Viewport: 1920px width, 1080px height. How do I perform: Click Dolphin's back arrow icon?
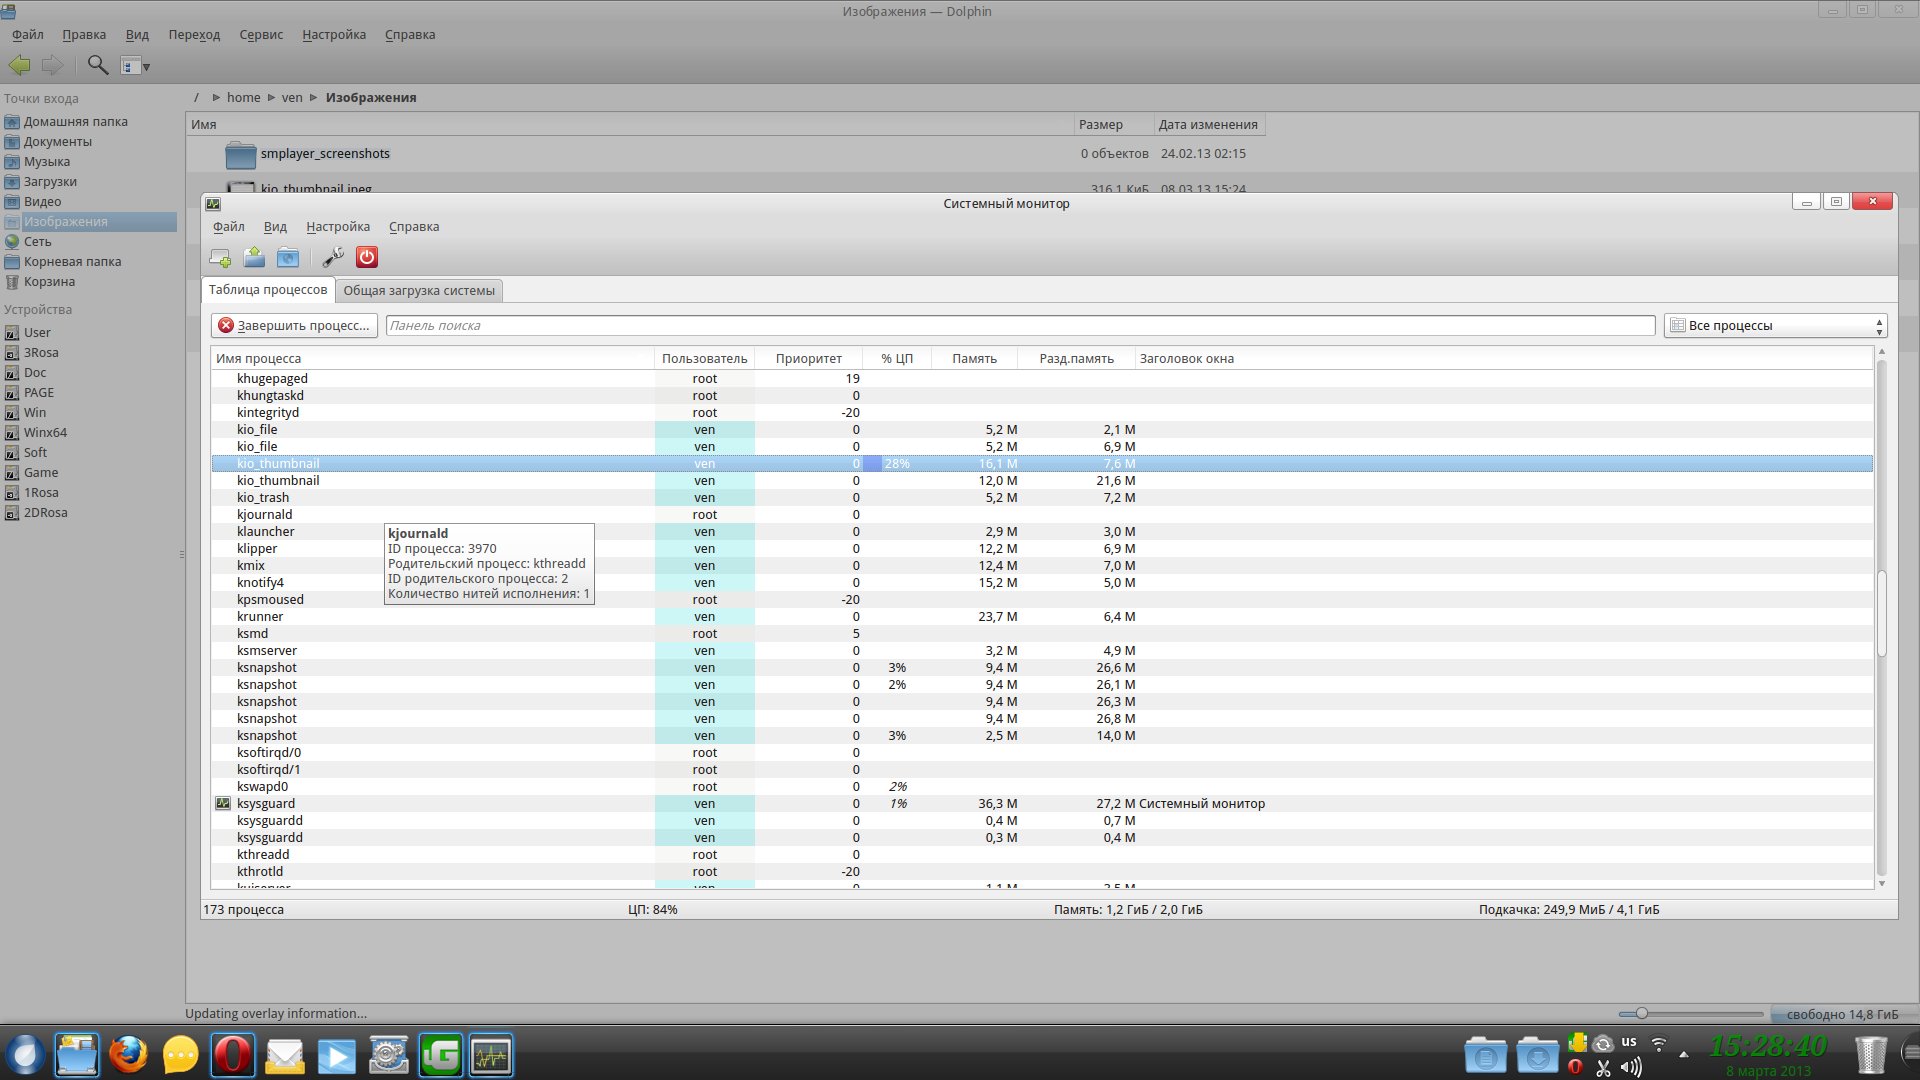point(20,66)
